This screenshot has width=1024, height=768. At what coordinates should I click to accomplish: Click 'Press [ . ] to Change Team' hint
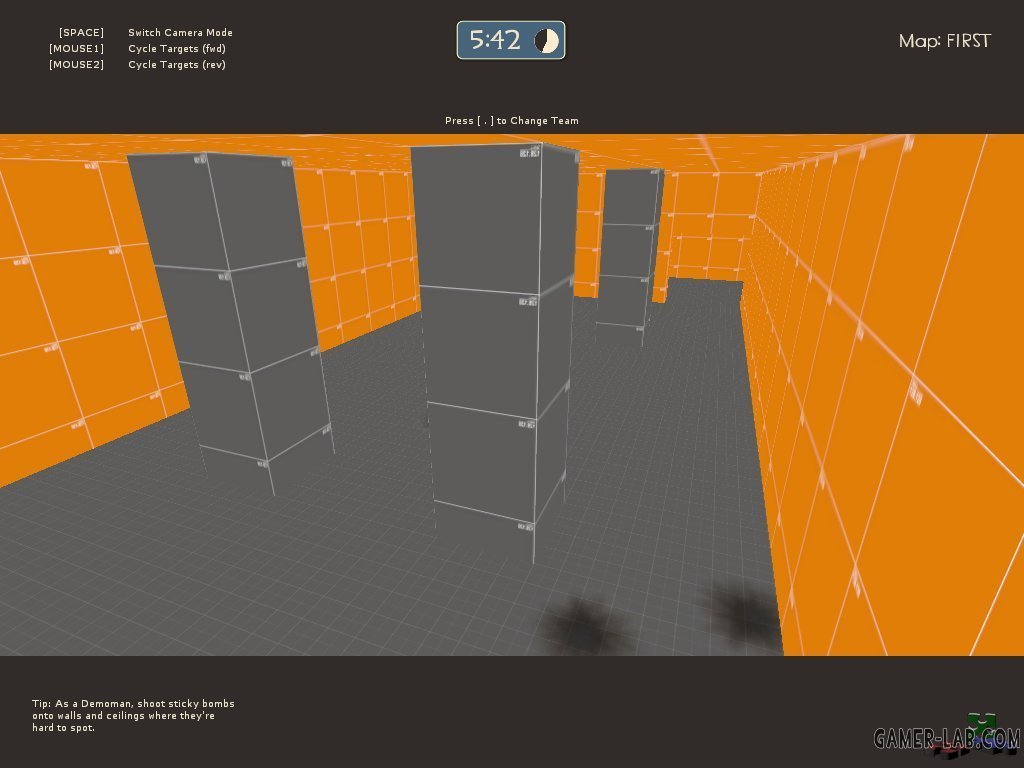tap(511, 120)
